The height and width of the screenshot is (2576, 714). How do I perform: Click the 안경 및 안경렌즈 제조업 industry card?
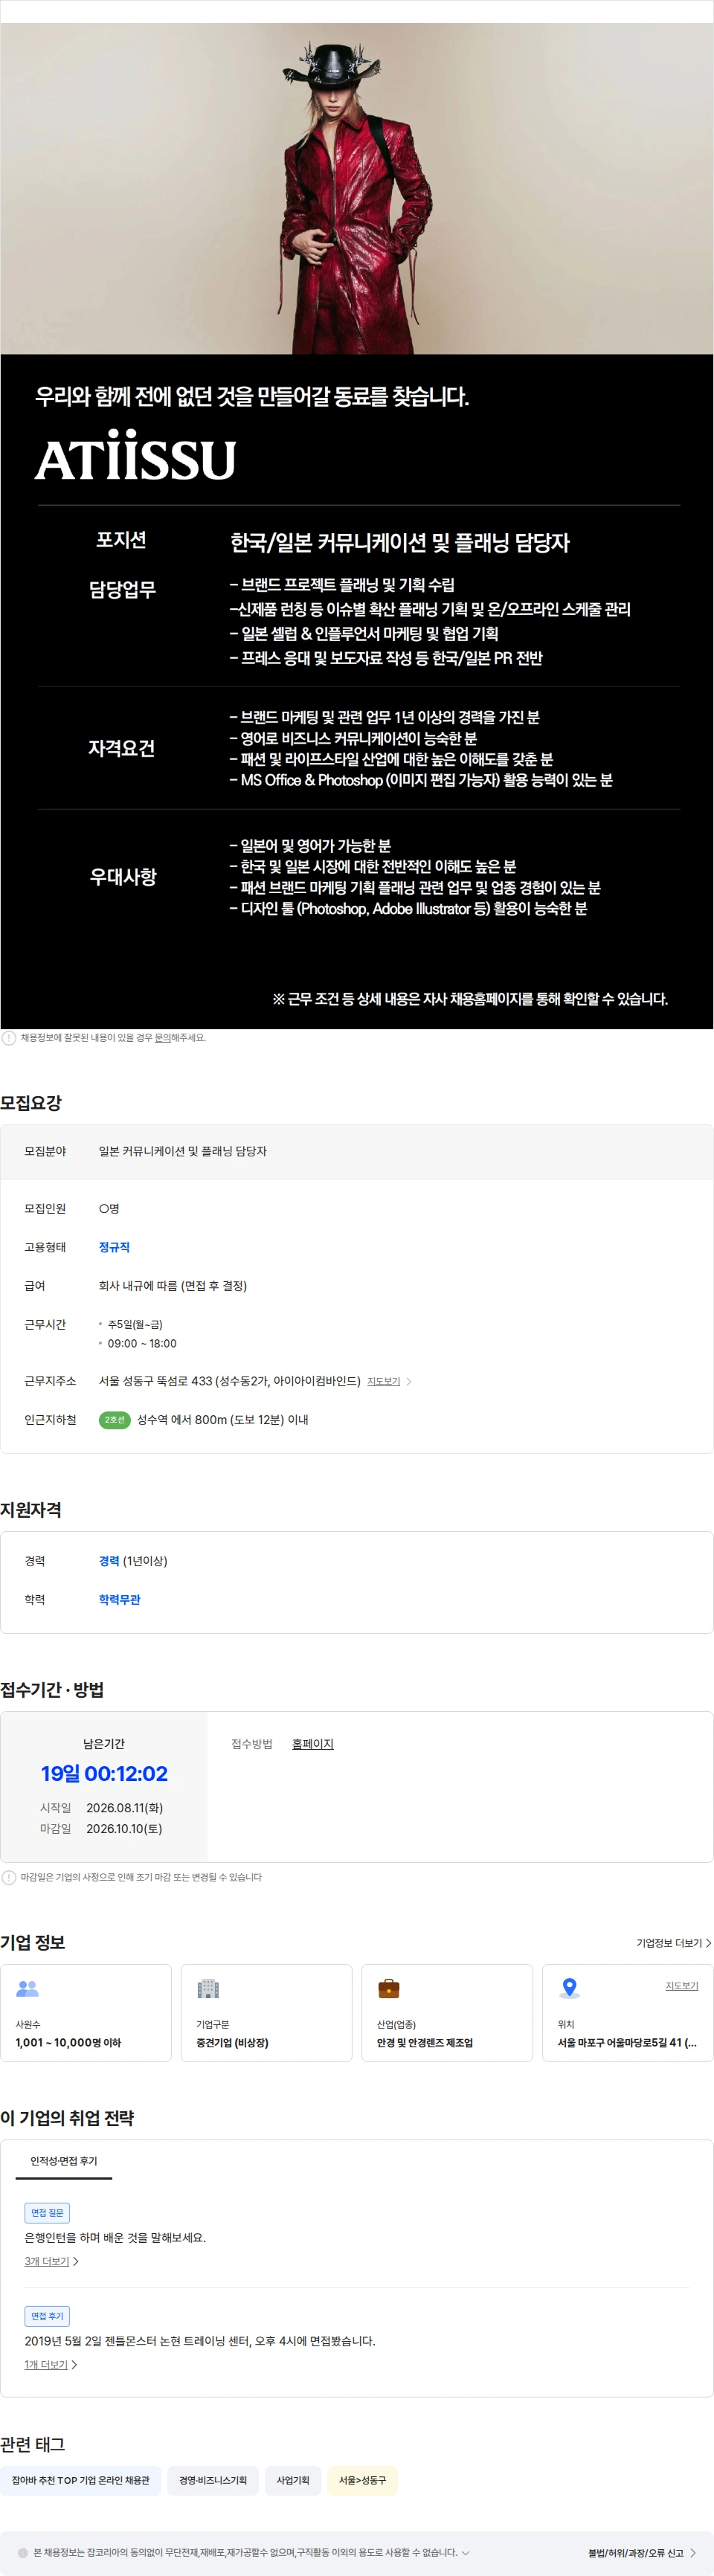447,2013
